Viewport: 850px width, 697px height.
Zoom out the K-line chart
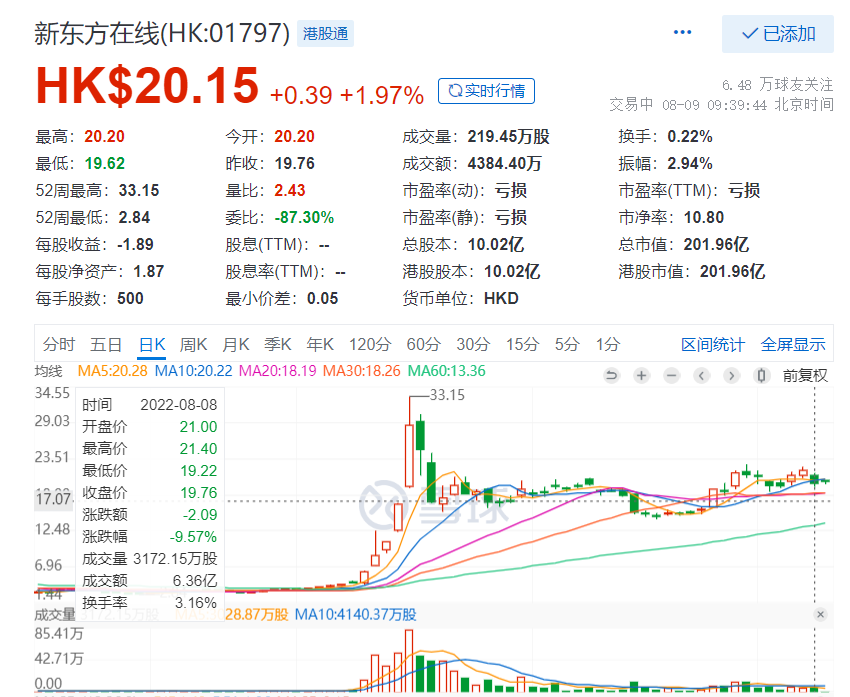tap(672, 376)
